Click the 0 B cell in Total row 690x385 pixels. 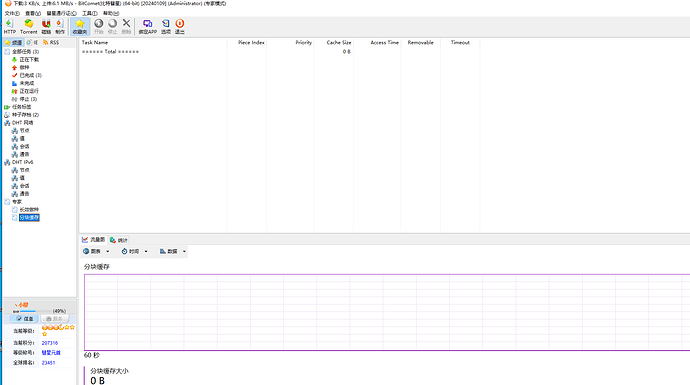click(x=346, y=51)
